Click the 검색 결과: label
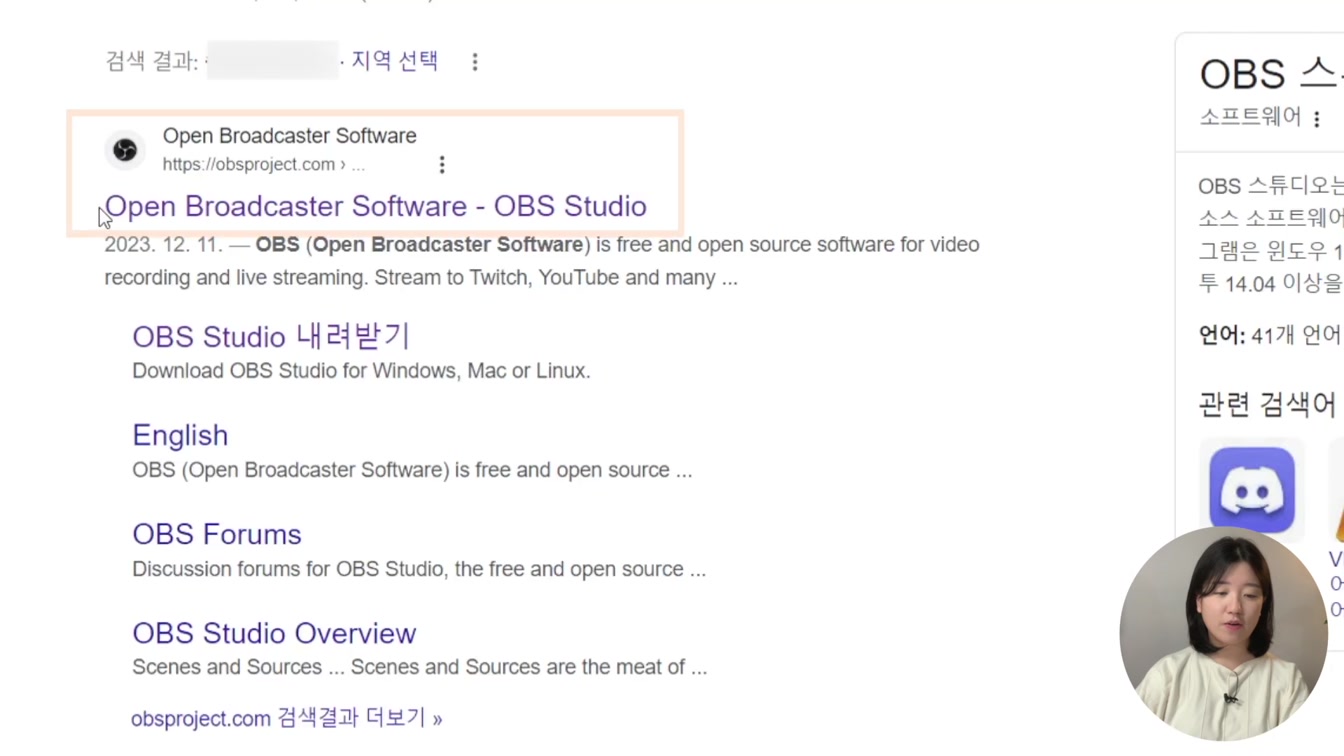Viewport: 1344px width, 756px height. [151, 62]
